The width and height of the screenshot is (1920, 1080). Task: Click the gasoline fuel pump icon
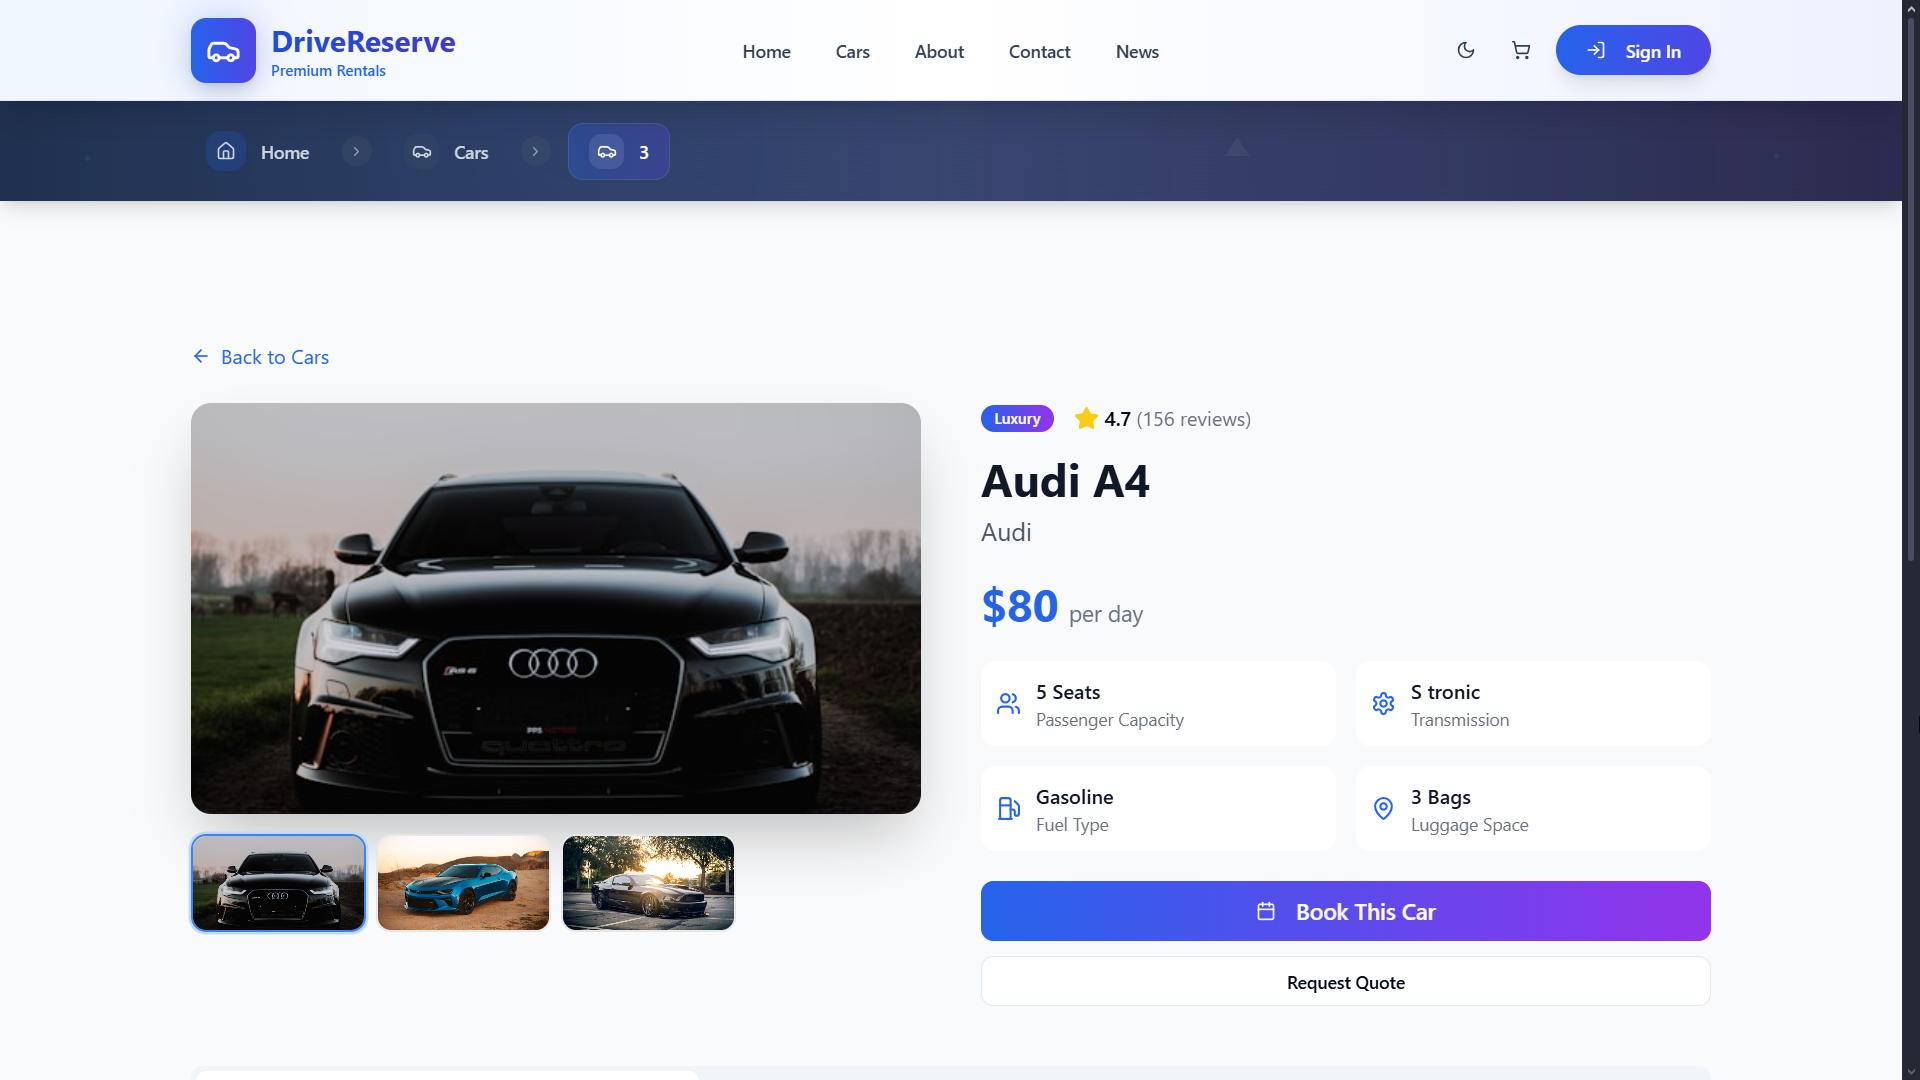tap(1008, 809)
